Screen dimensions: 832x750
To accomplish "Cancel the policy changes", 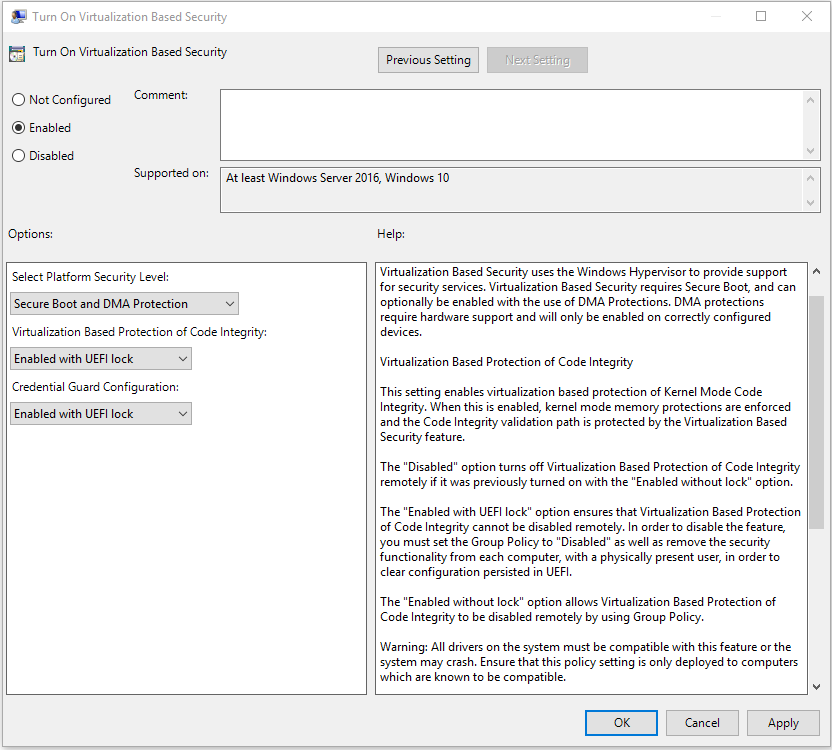I will pyautogui.click(x=702, y=723).
